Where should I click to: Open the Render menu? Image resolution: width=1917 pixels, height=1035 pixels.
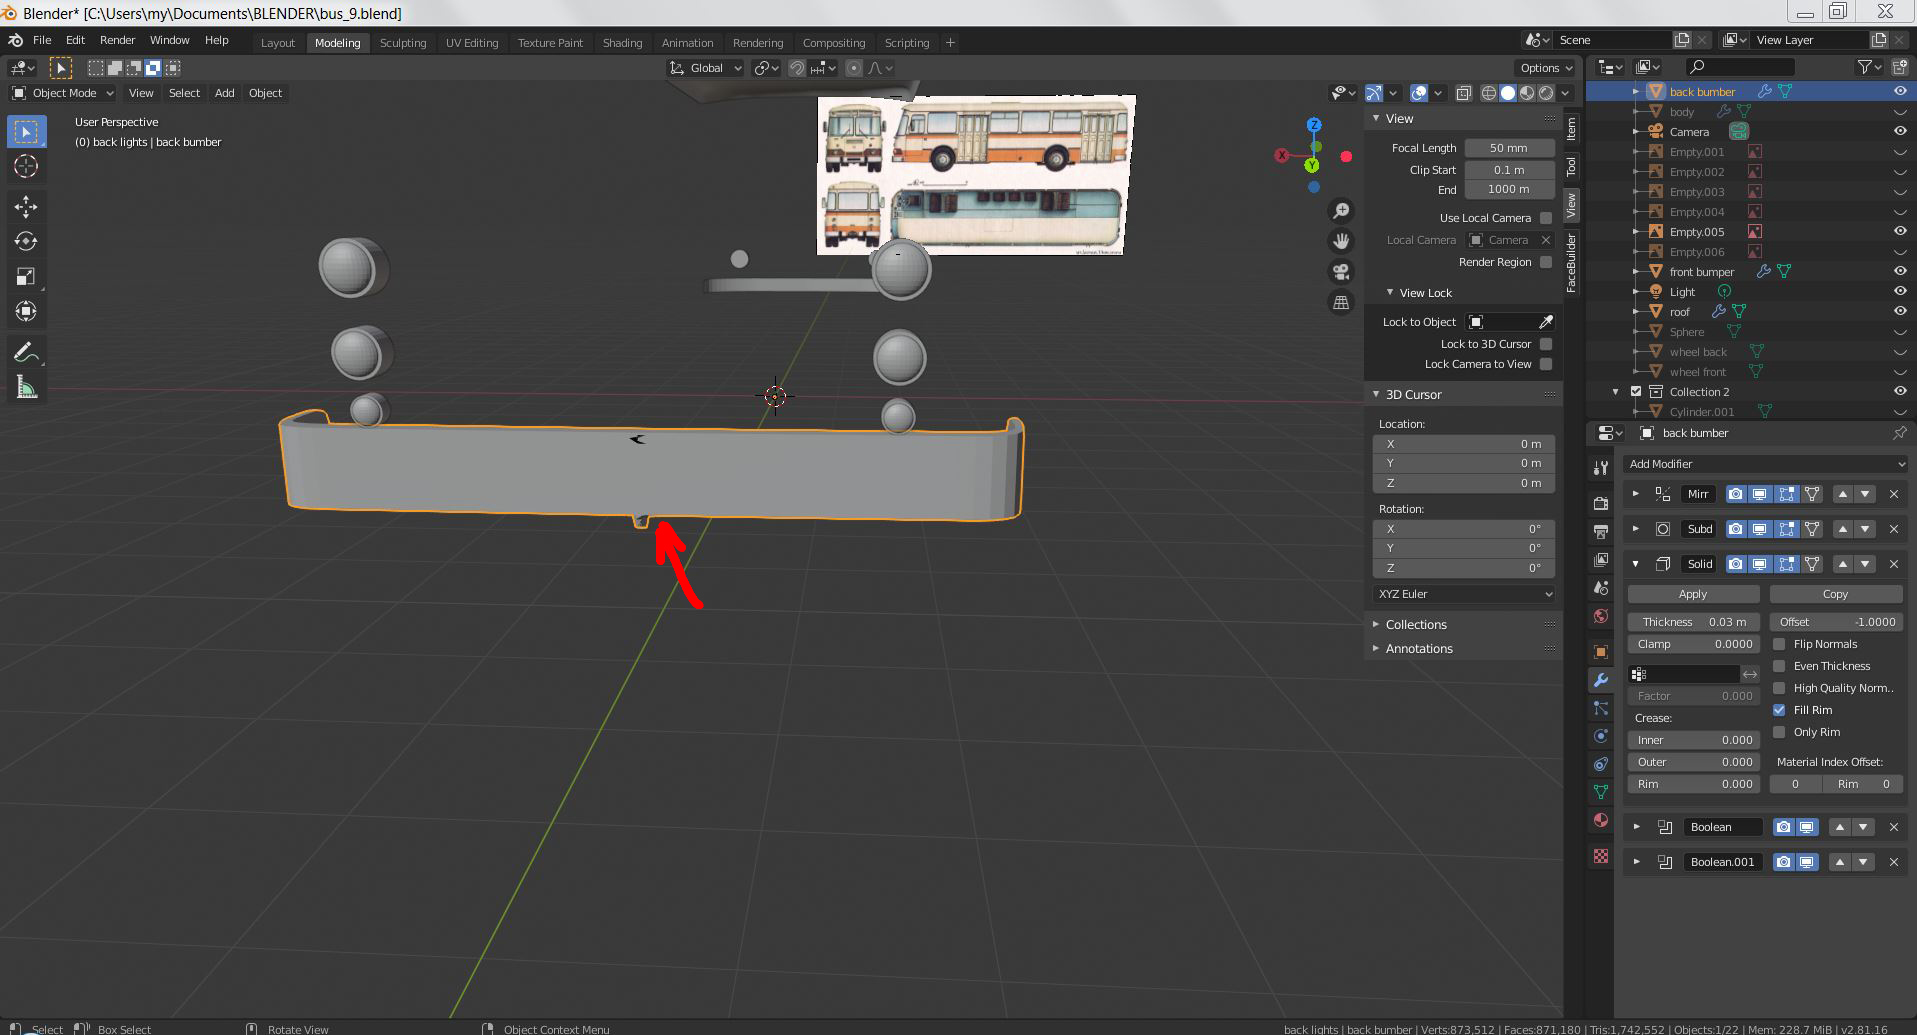117,40
